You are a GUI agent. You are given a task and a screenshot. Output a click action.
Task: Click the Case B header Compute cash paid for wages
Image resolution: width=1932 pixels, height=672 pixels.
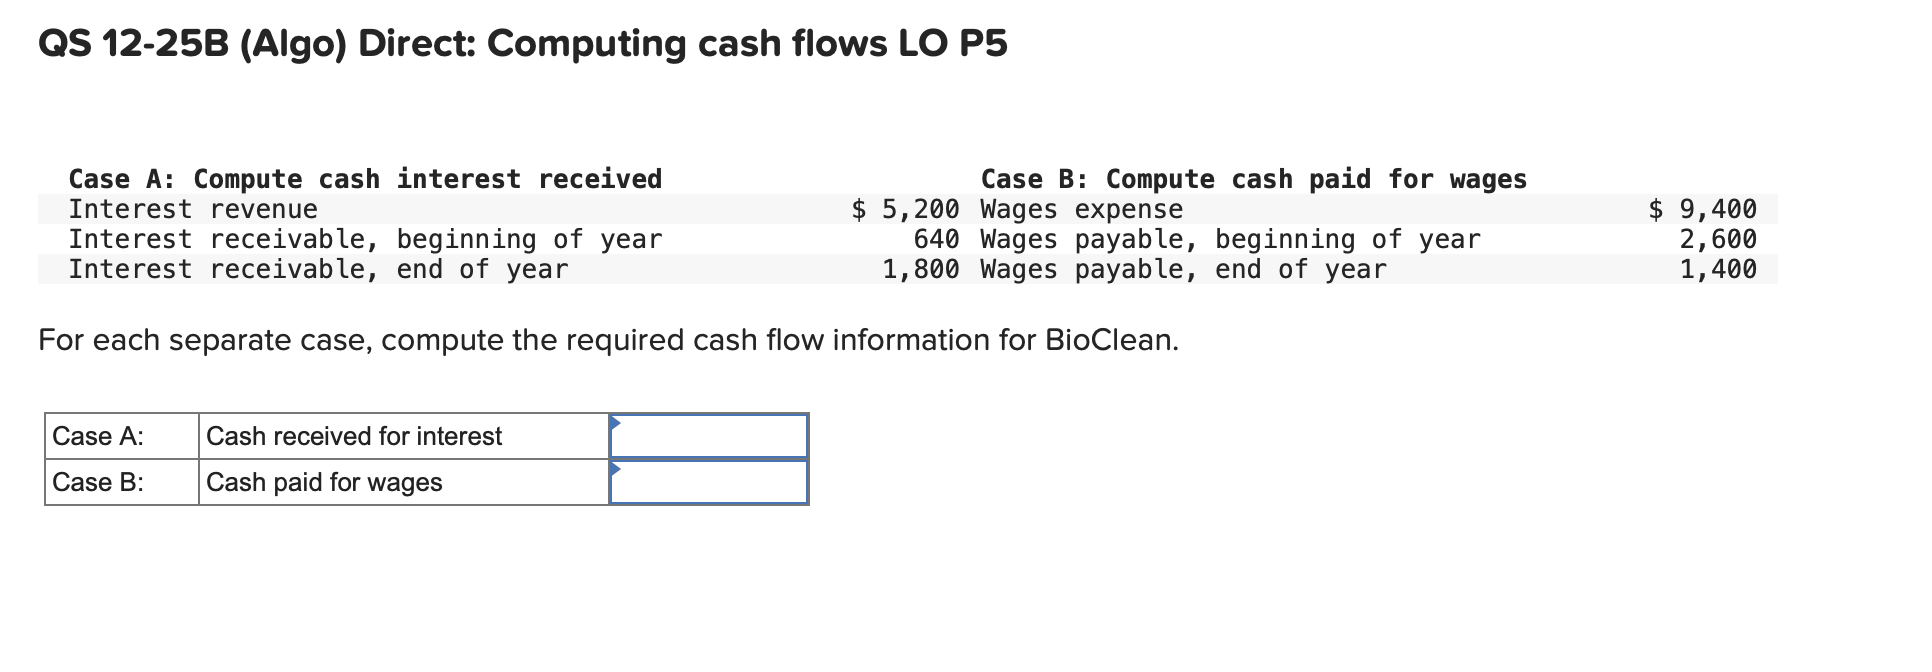[x=1254, y=179]
